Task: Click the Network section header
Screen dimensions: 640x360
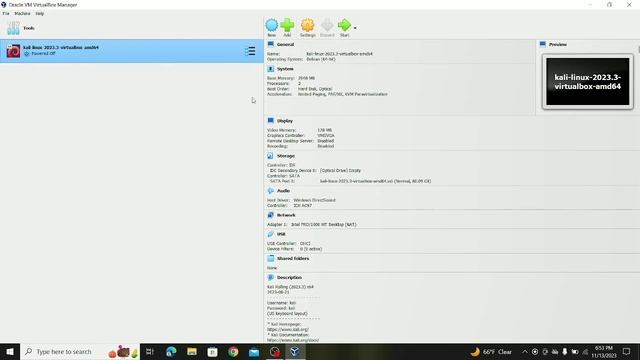Action: click(286, 215)
